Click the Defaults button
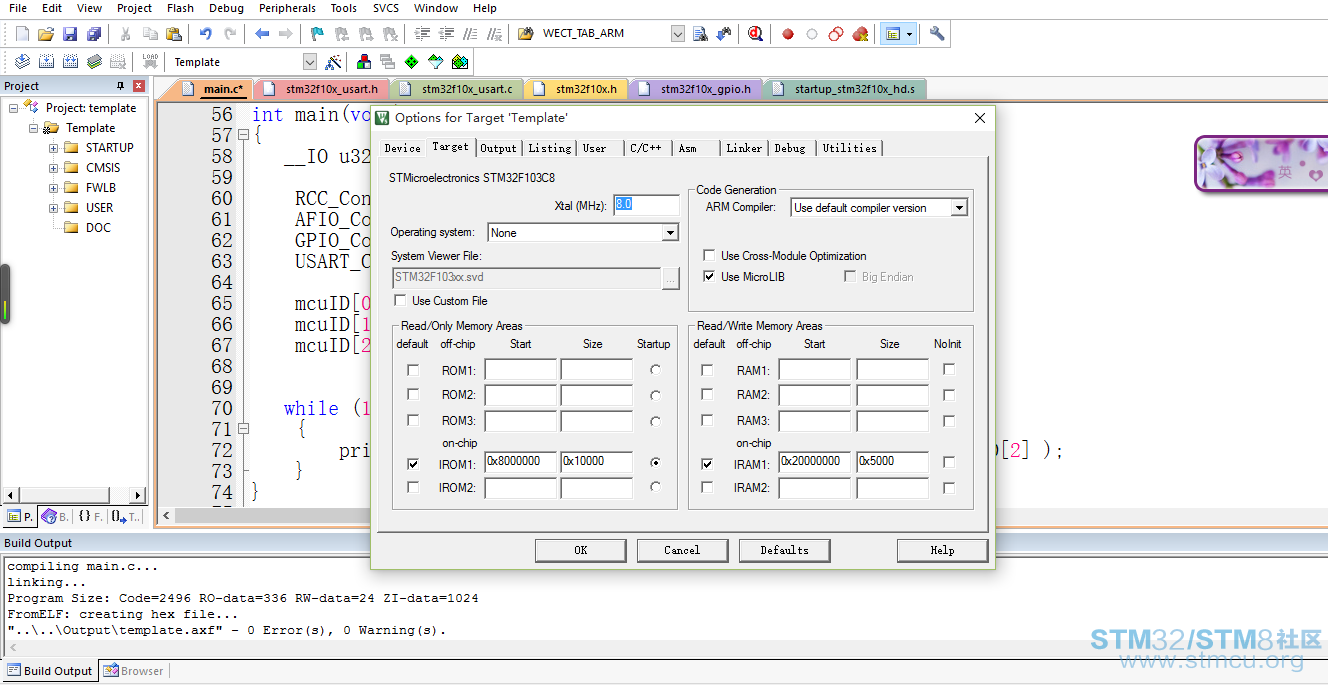 [785, 550]
